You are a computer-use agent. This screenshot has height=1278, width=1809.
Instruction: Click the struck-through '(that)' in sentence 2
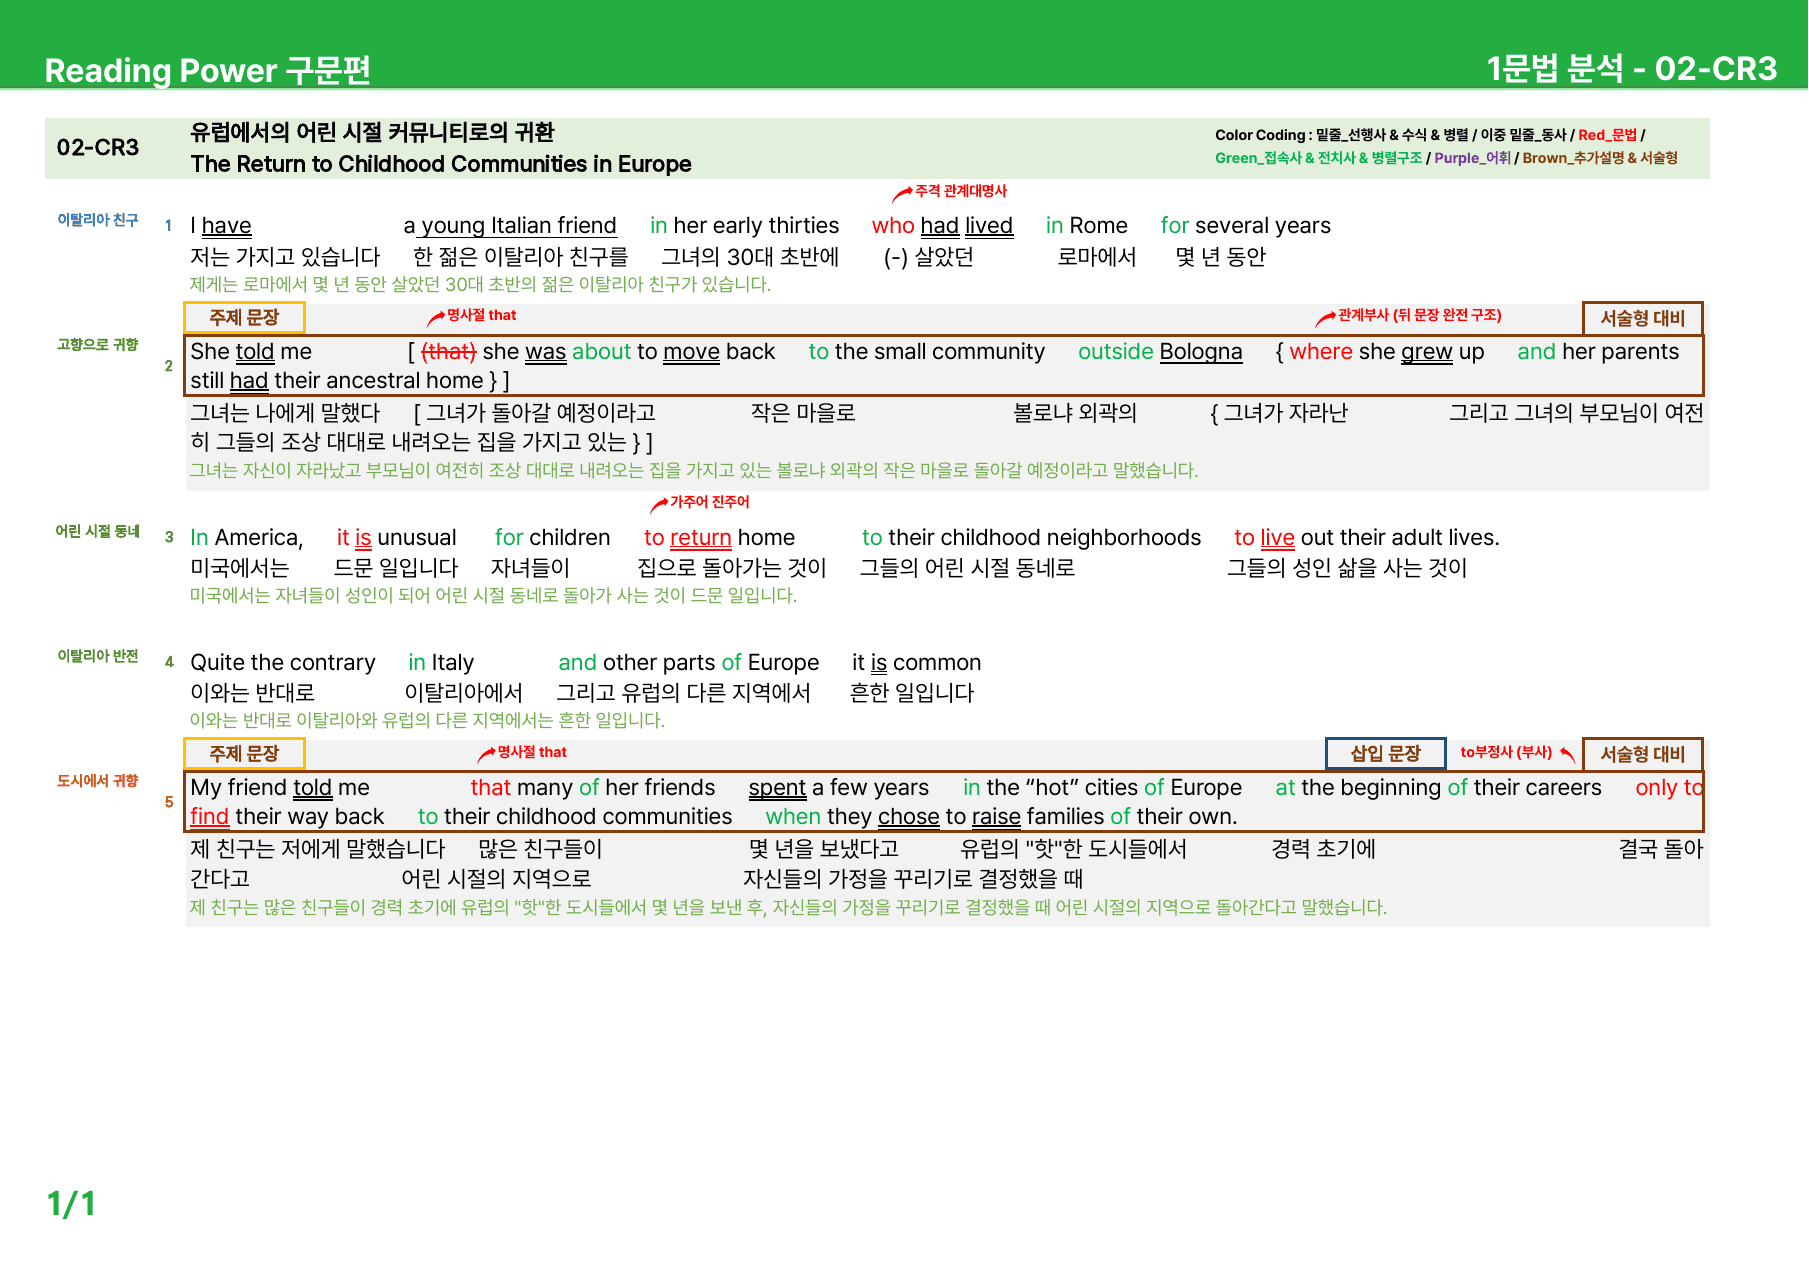coord(449,352)
